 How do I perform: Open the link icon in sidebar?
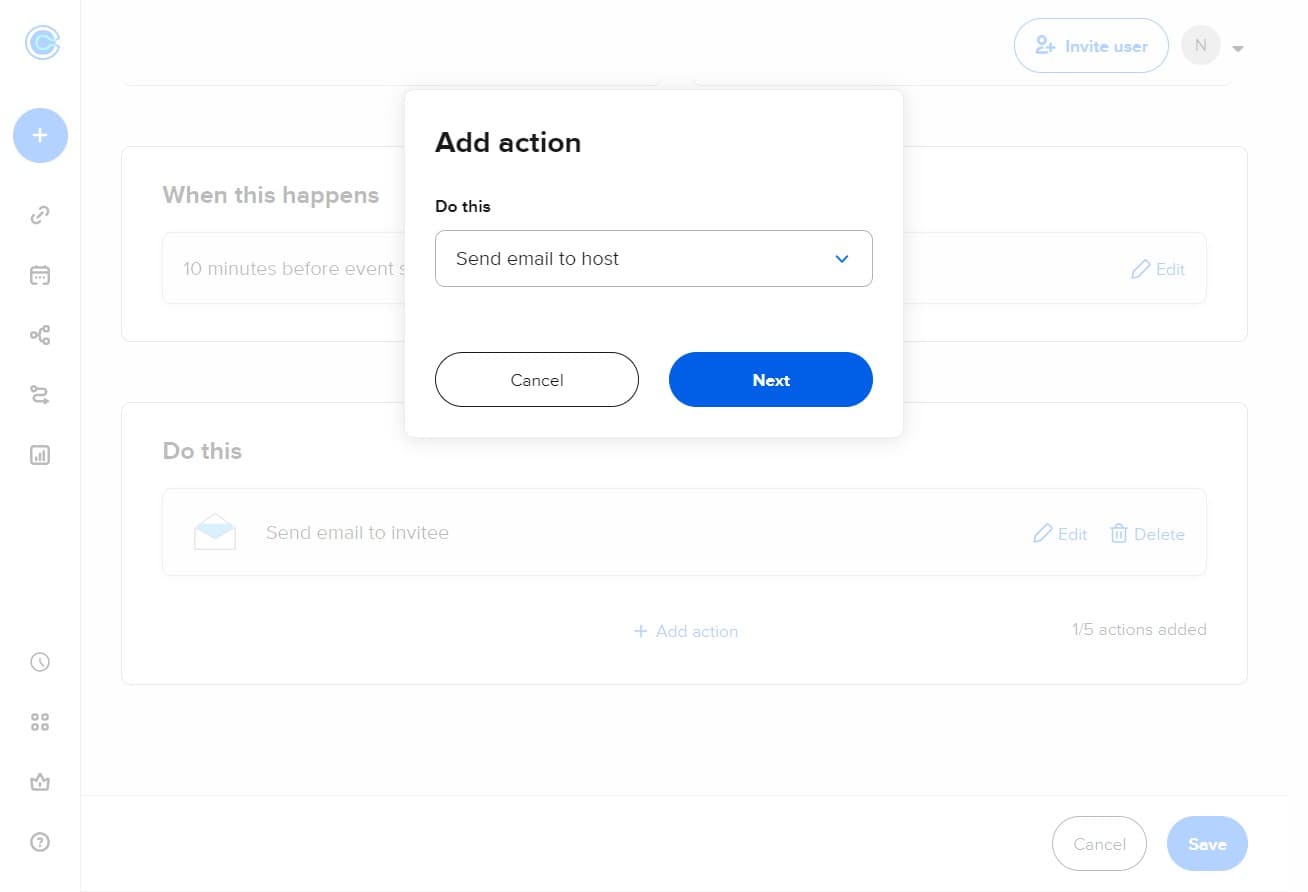40,215
